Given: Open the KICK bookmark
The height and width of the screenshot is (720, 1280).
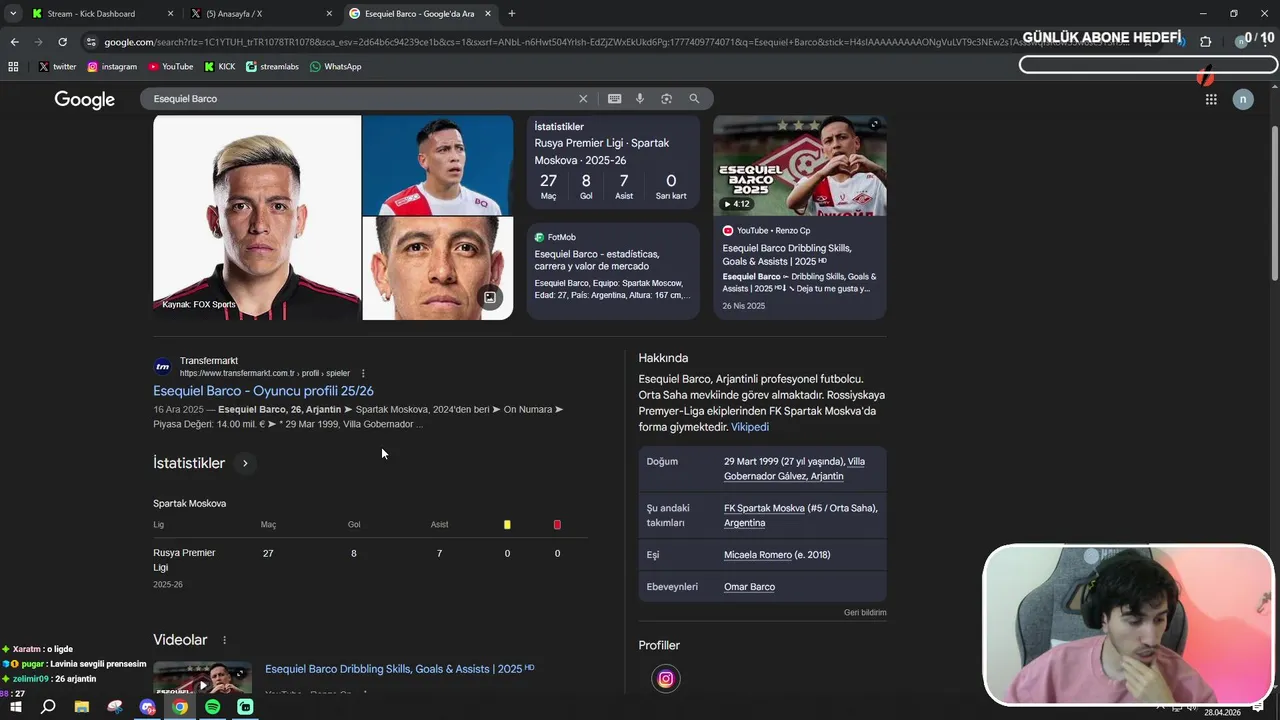Looking at the screenshot, I should (x=220, y=67).
